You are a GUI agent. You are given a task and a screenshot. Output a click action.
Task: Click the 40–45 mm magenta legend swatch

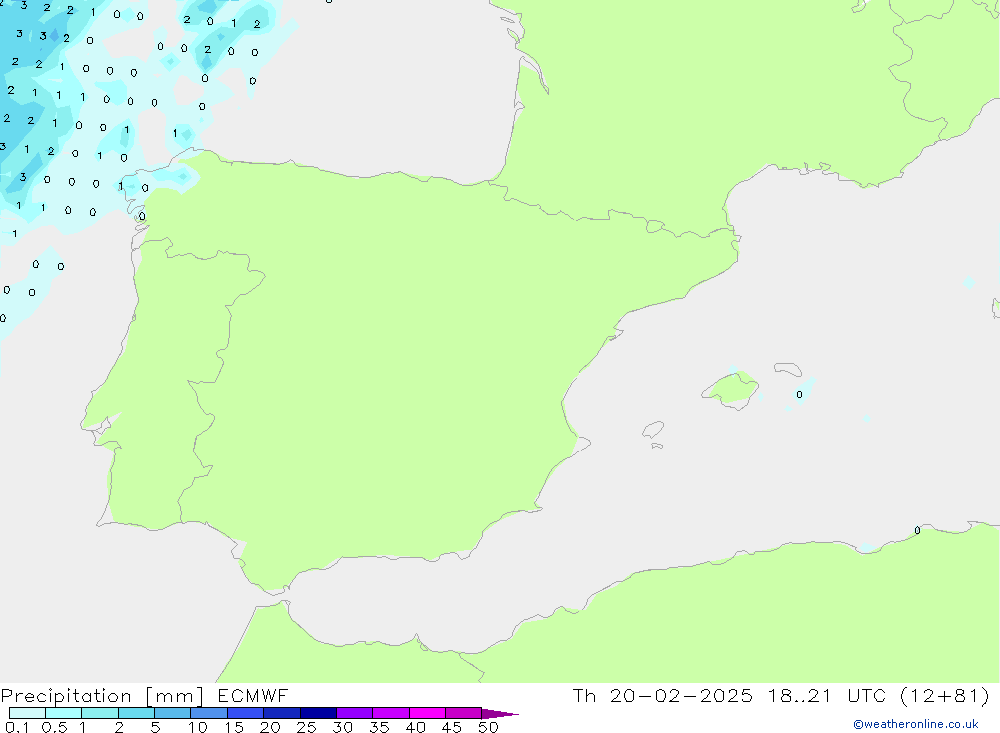pyautogui.click(x=427, y=713)
